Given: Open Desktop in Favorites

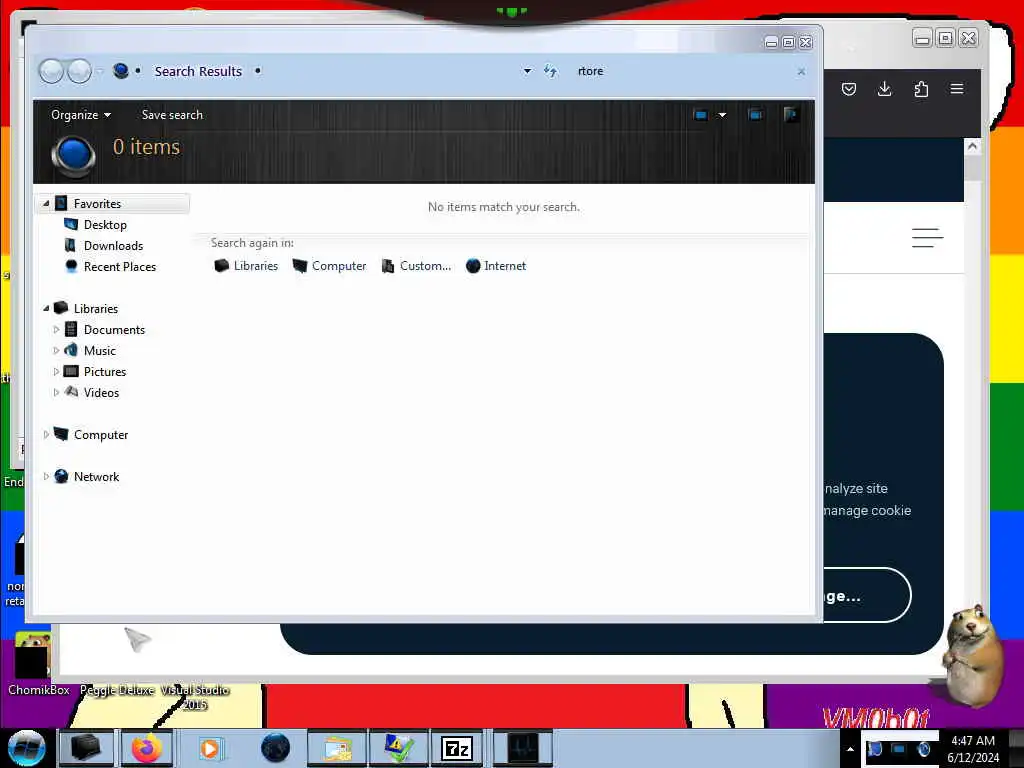Looking at the screenshot, I should 105,225.
